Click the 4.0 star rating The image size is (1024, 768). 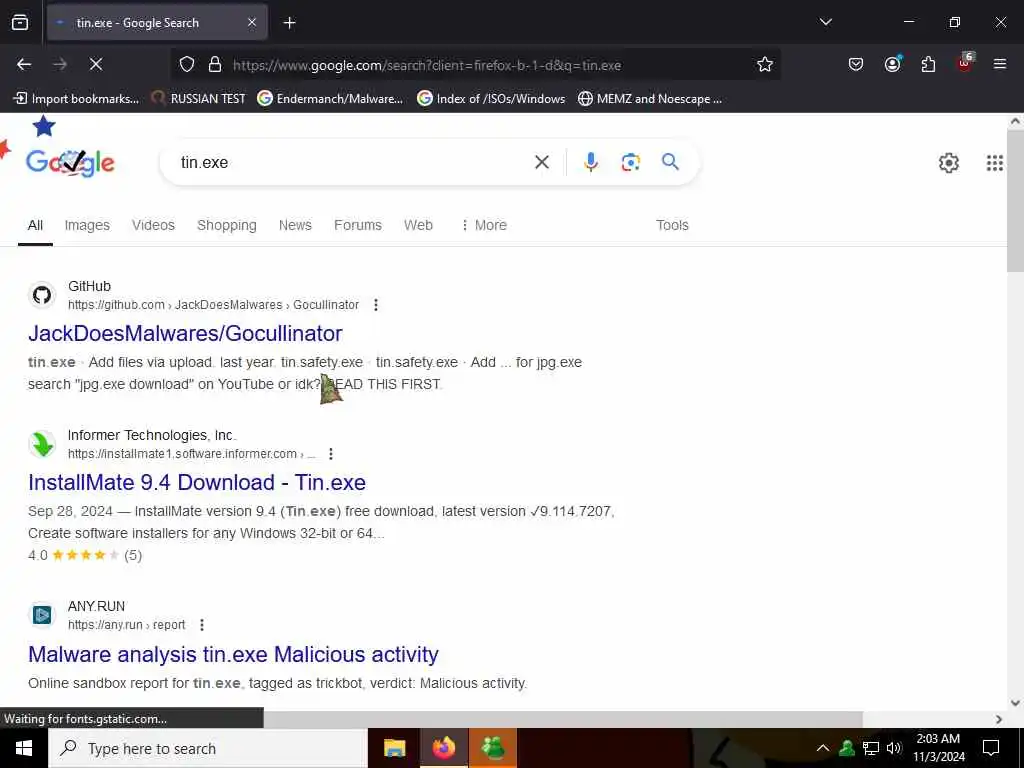[x=85, y=555]
